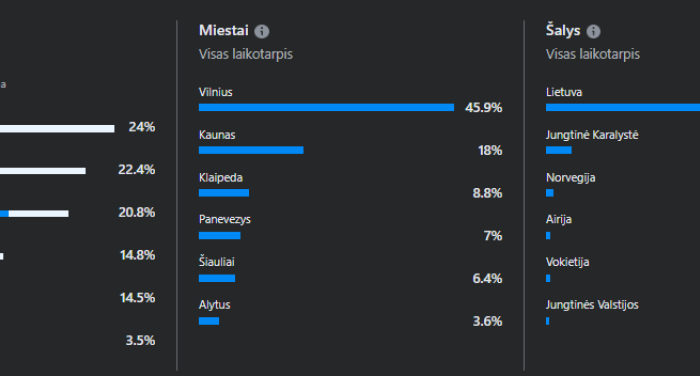
Task: Select the Norvegija country bar
Action: [x=550, y=193]
